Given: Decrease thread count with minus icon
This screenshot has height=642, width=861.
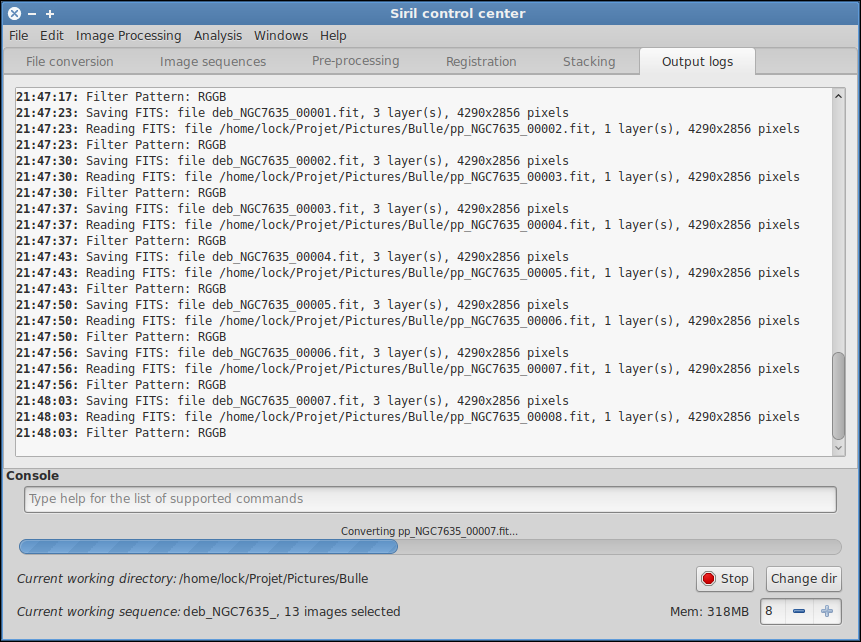Looking at the screenshot, I should (x=800, y=611).
